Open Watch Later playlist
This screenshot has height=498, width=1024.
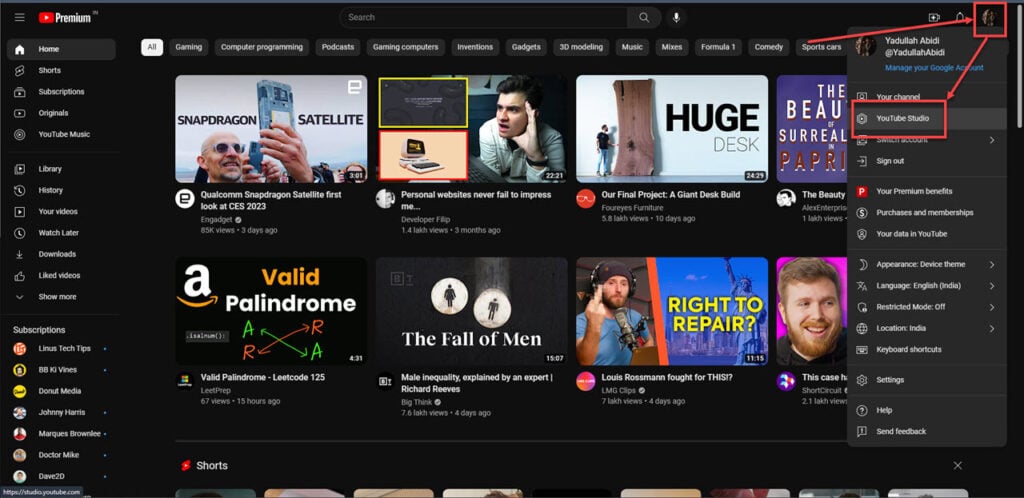pos(61,233)
